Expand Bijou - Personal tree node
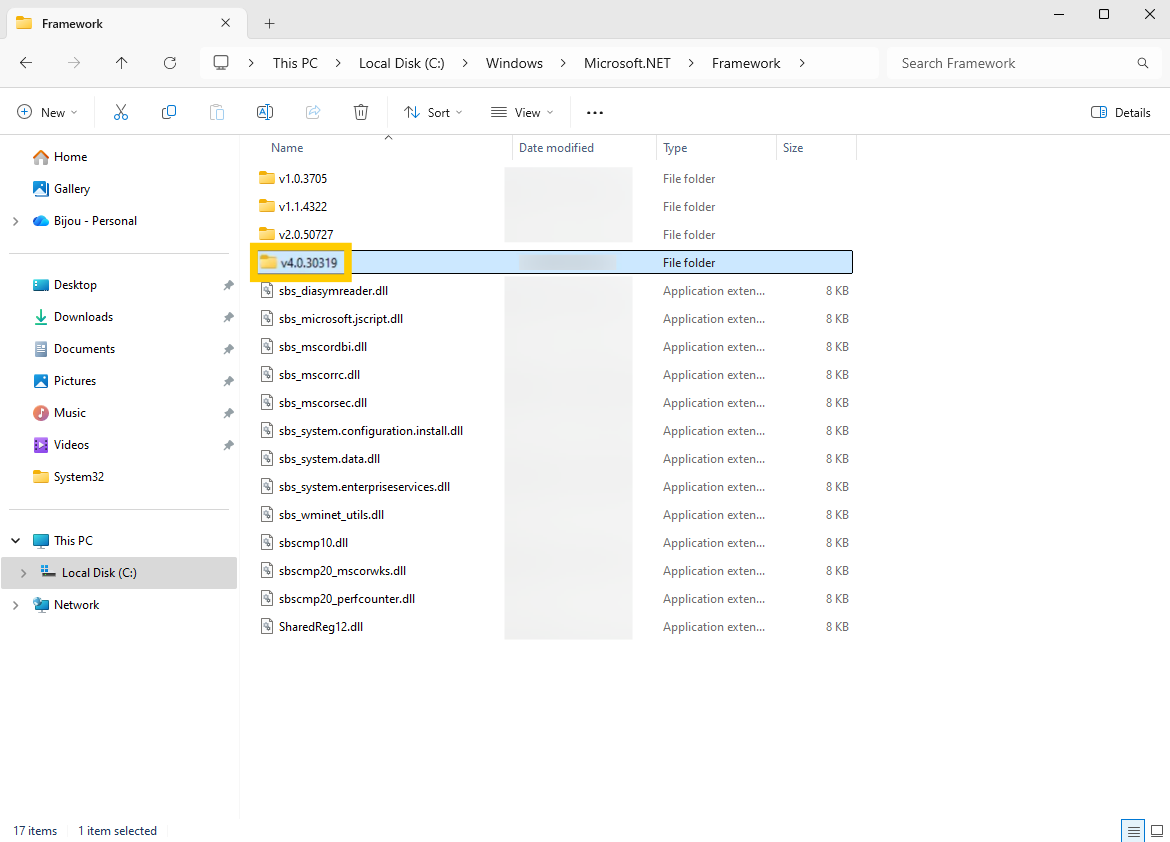Screen dimensions: 1170x842 [x=16, y=221]
